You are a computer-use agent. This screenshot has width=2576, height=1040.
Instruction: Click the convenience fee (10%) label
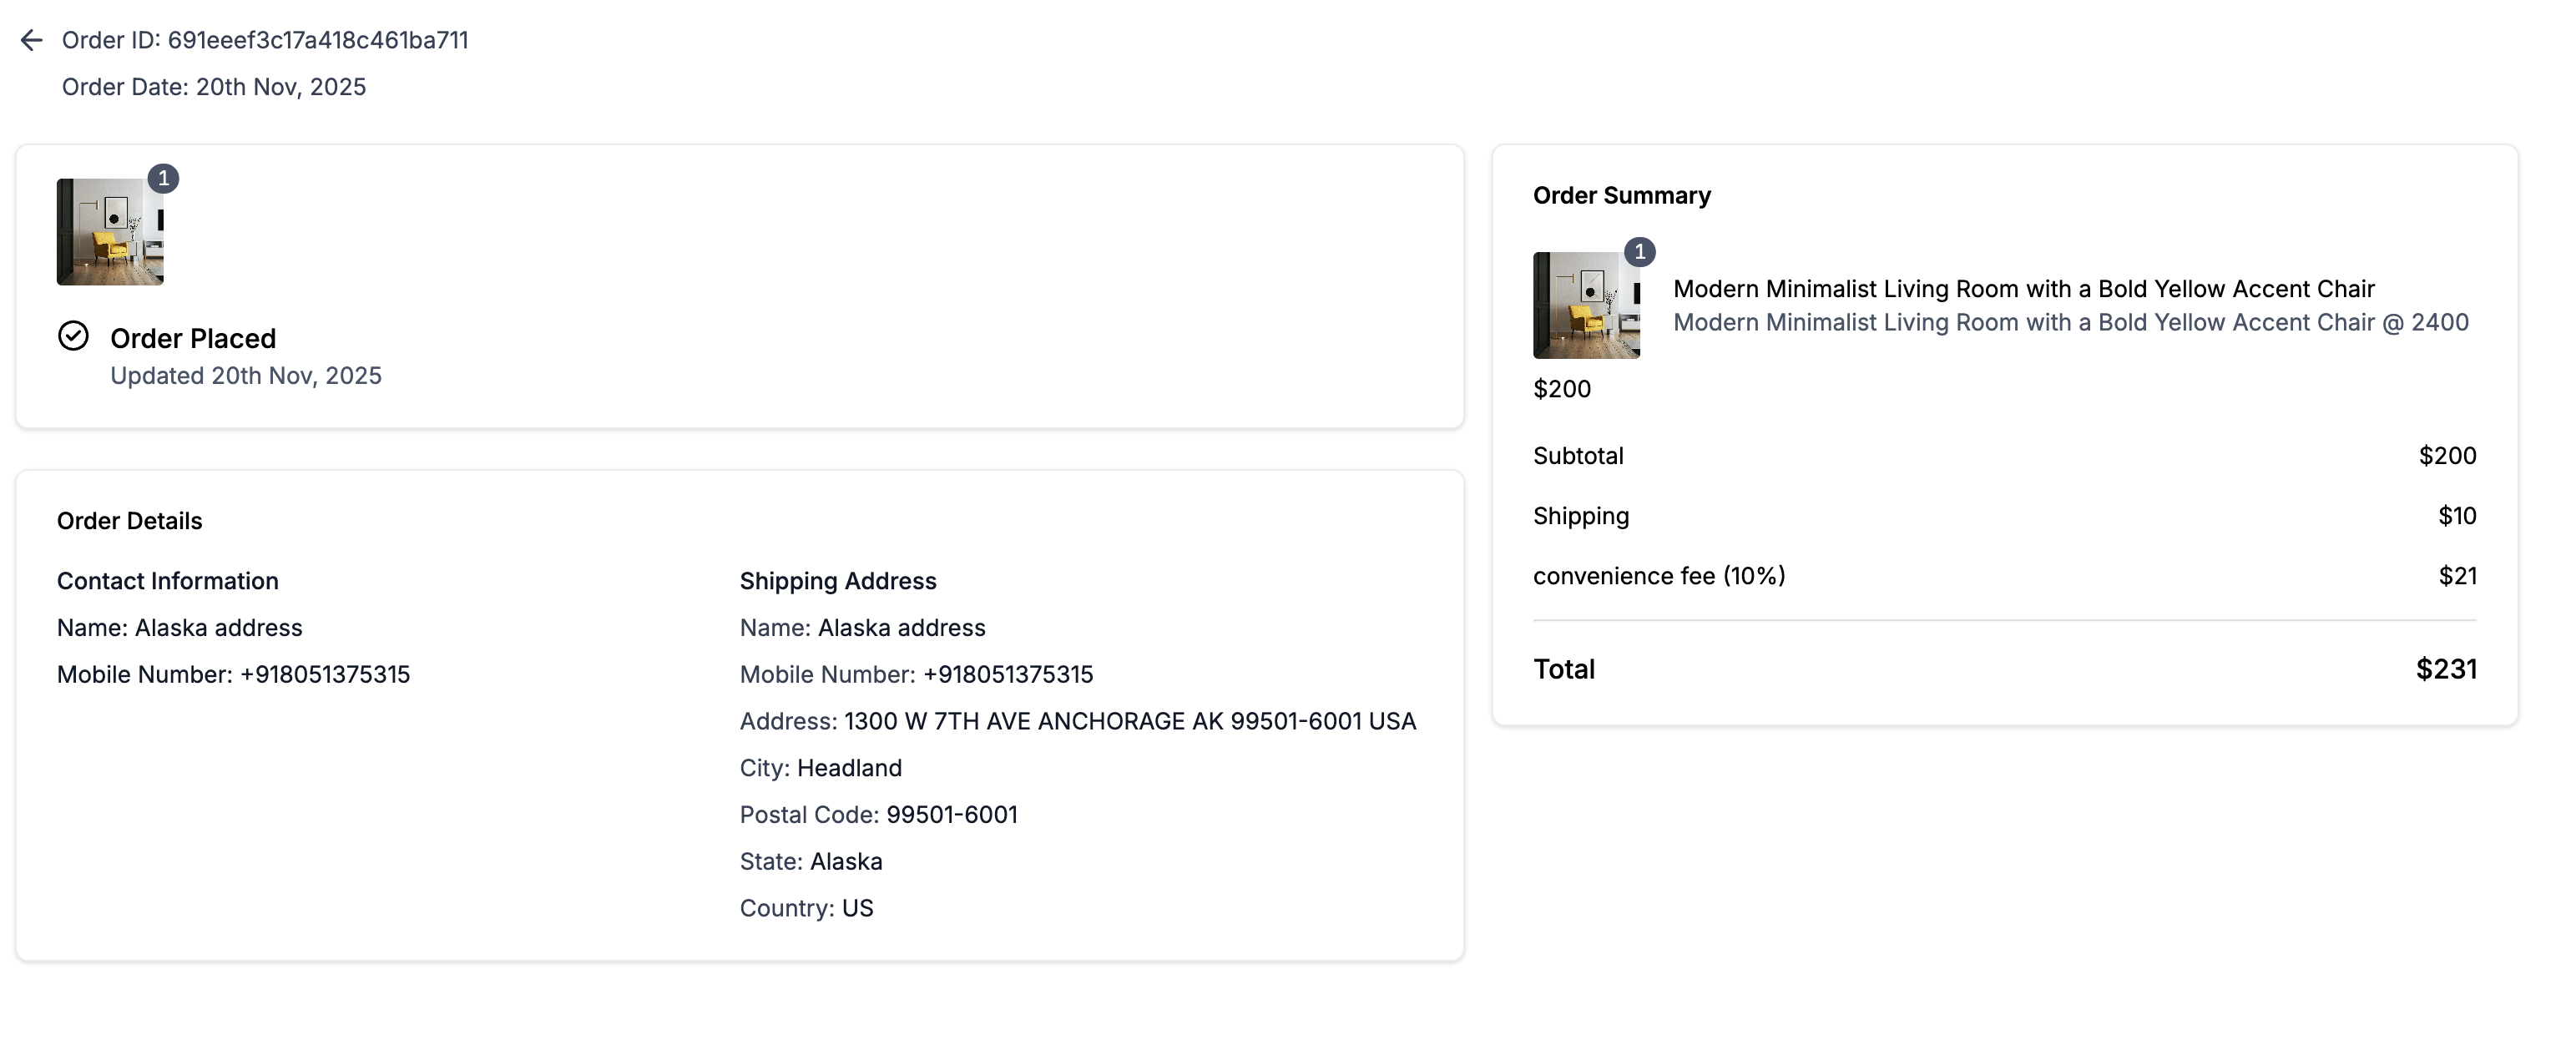point(1659,576)
